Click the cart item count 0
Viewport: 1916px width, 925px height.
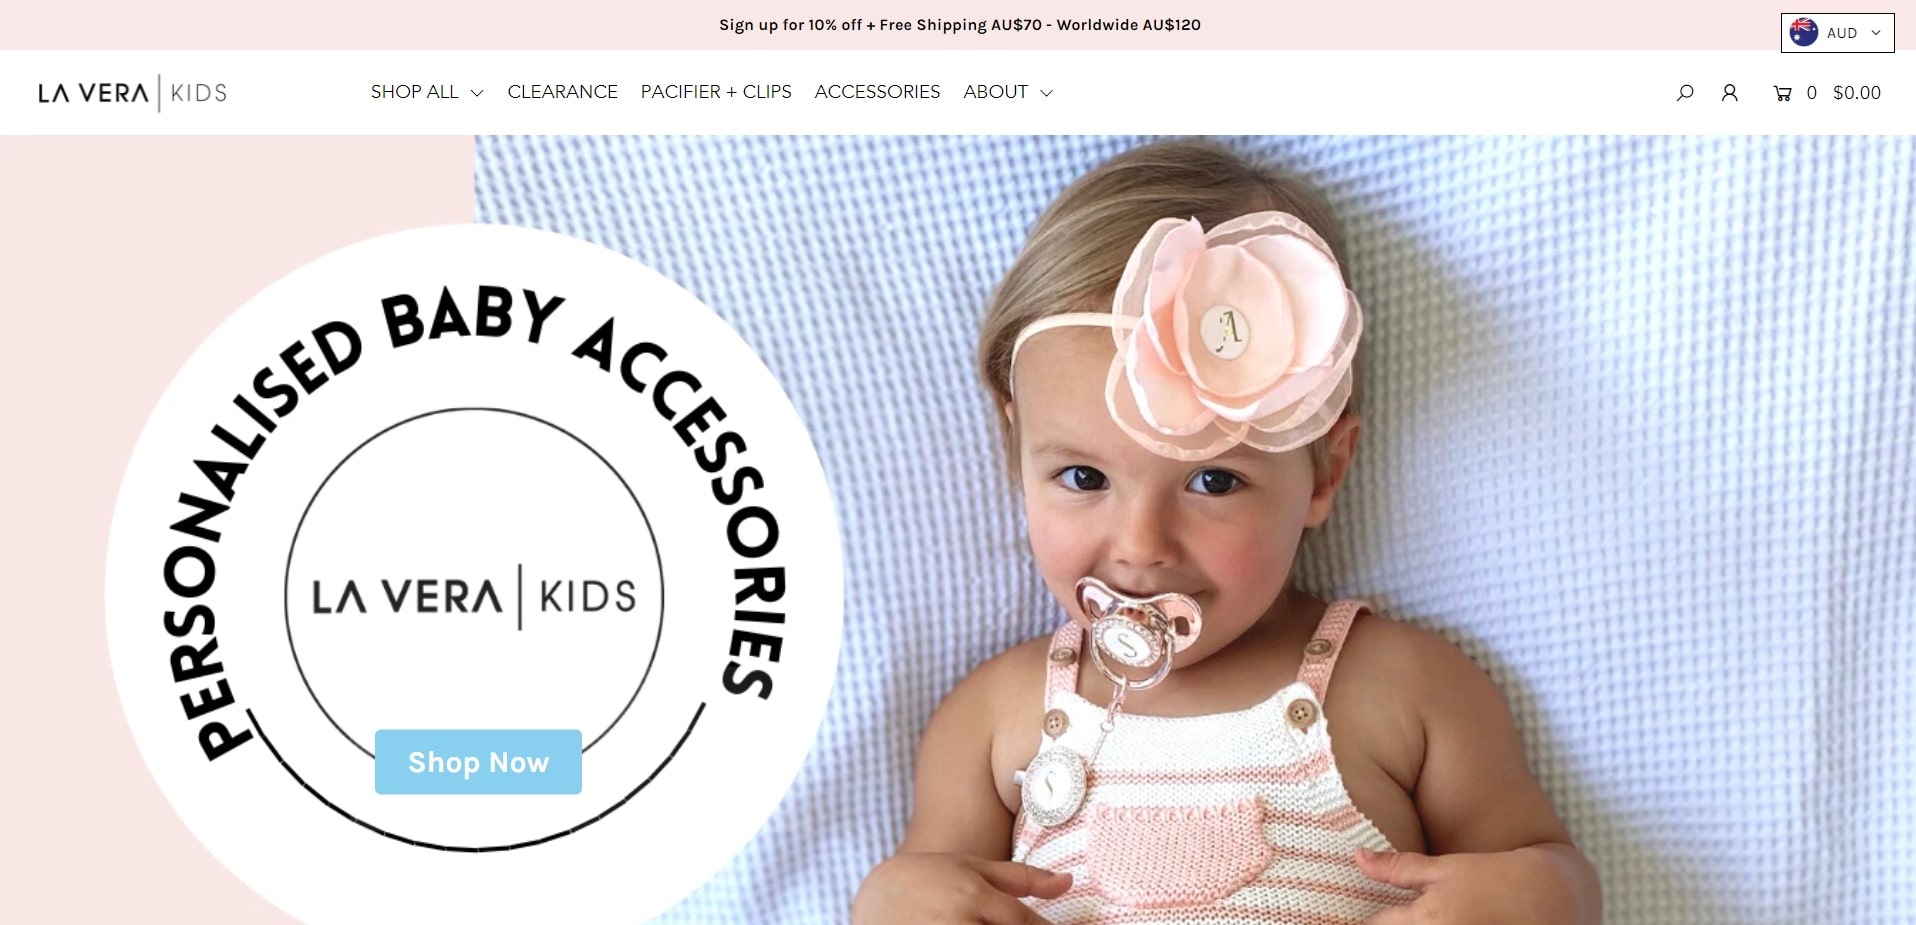[1811, 93]
